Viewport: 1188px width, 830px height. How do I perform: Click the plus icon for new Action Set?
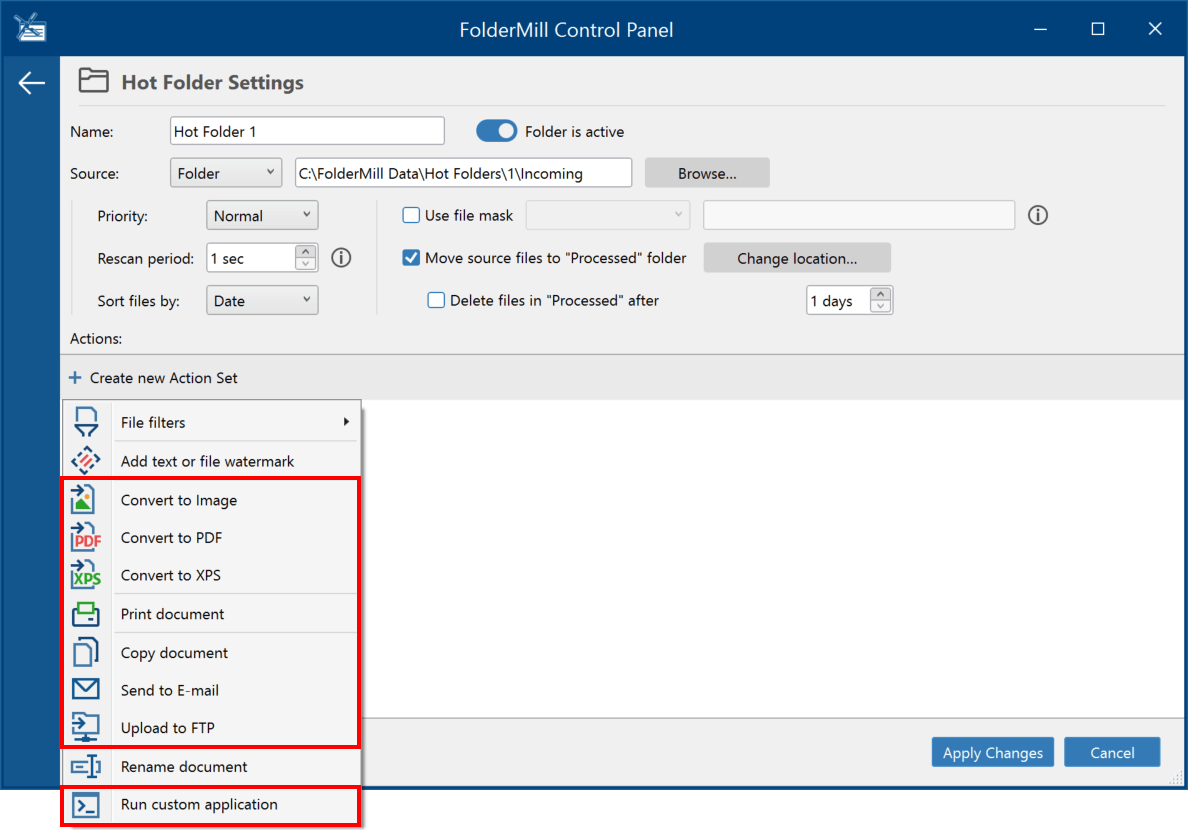pyautogui.click(x=75, y=377)
